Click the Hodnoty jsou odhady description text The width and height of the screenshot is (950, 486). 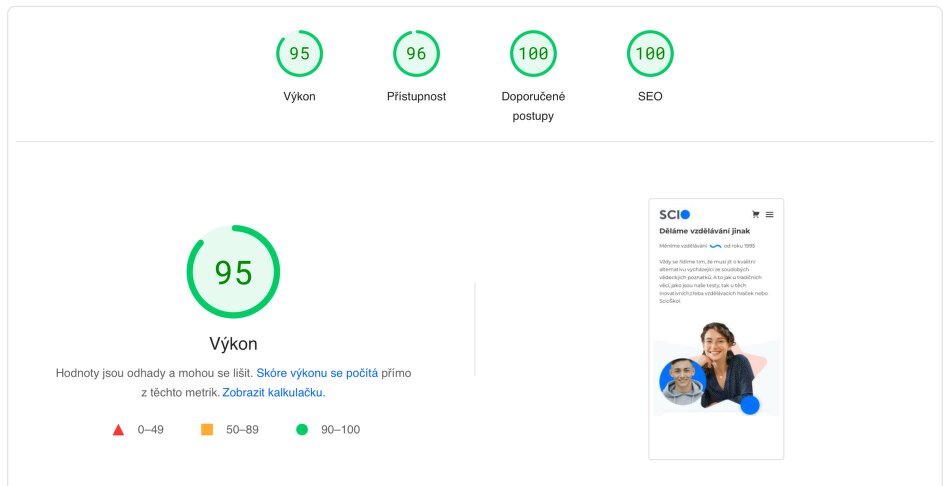pyautogui.click(x=233, y=383)
